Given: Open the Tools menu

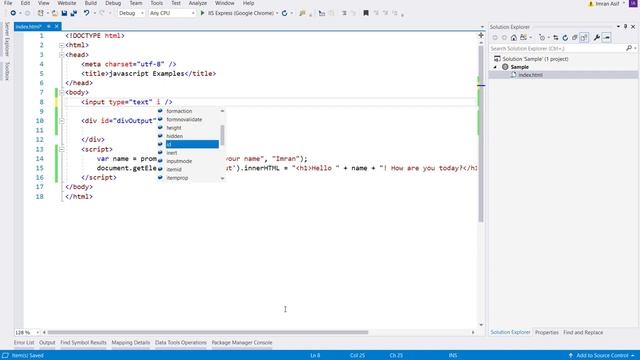Looking at the screenshot, I should point(157,3).
